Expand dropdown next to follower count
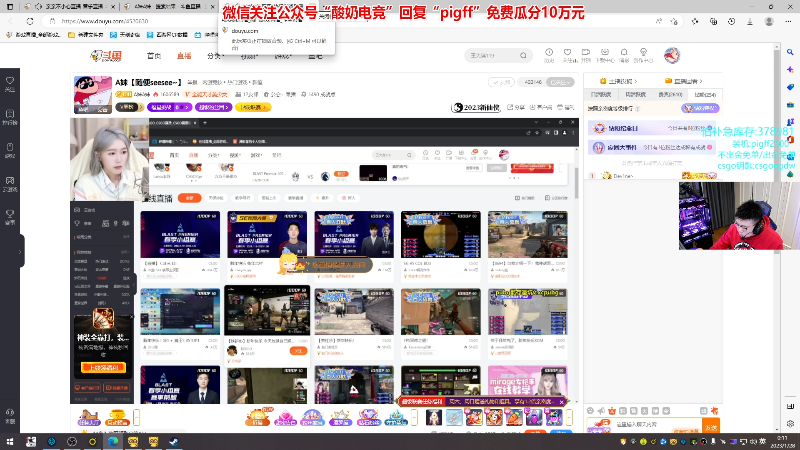 point(568,82)
